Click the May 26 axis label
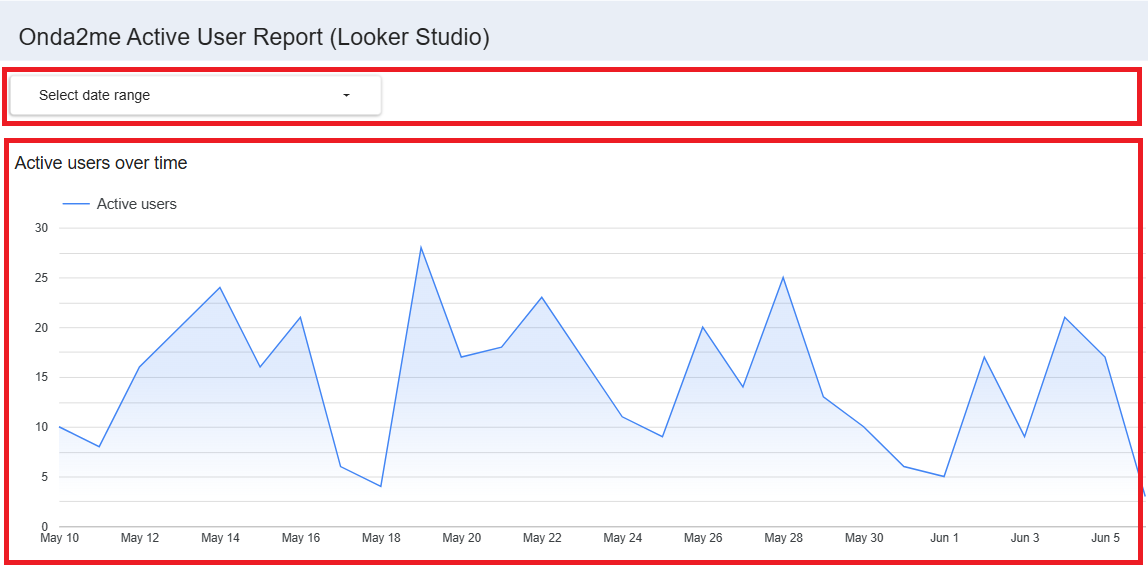The height and width of the screenshot is (572, 1148). pyautogui.click(x=704, y=538)
